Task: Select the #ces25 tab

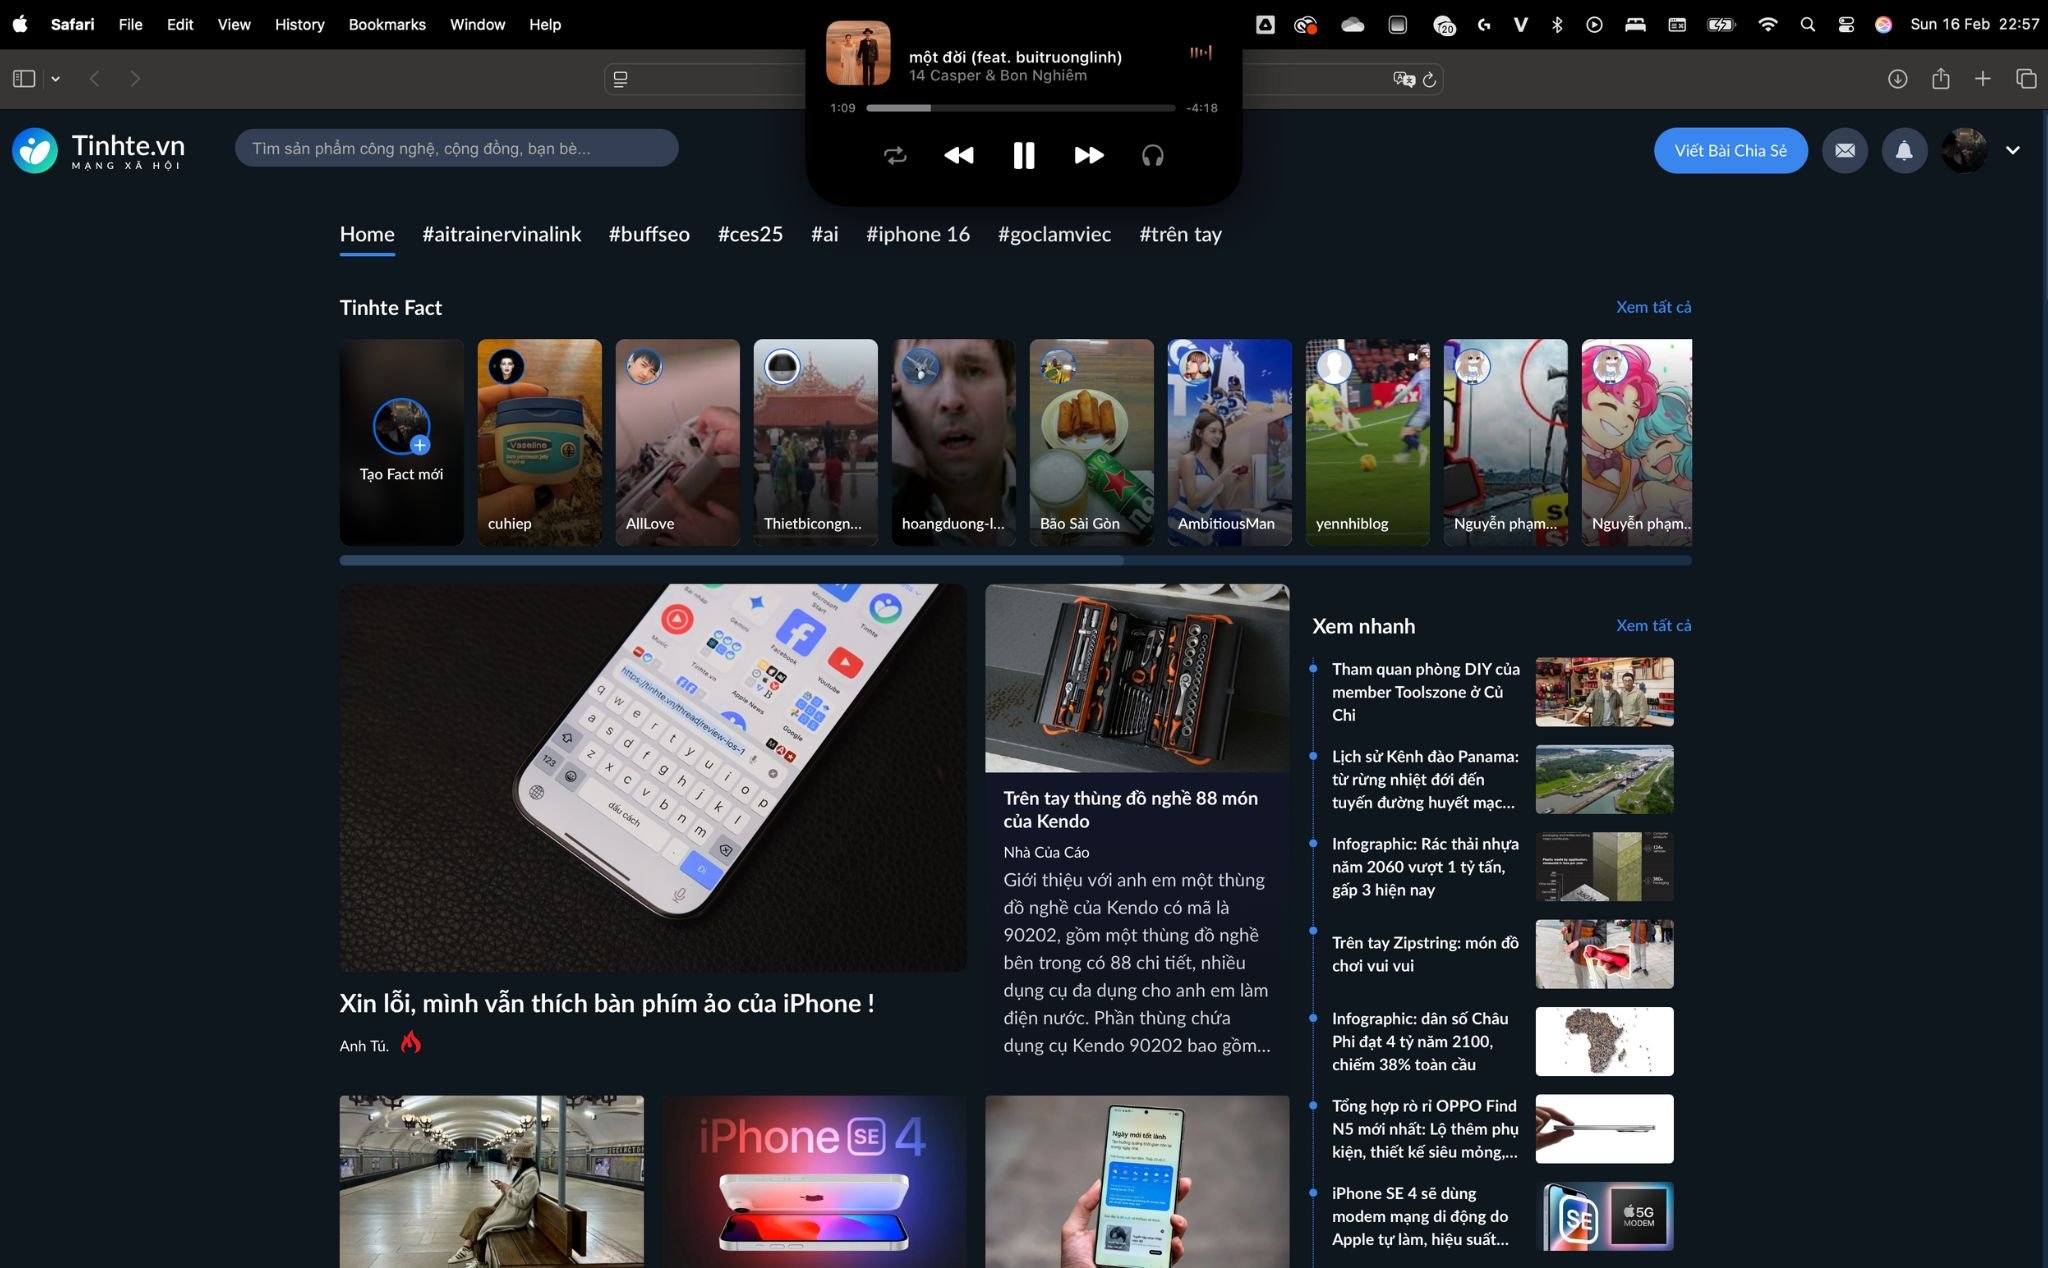Action: click(750, 234)
